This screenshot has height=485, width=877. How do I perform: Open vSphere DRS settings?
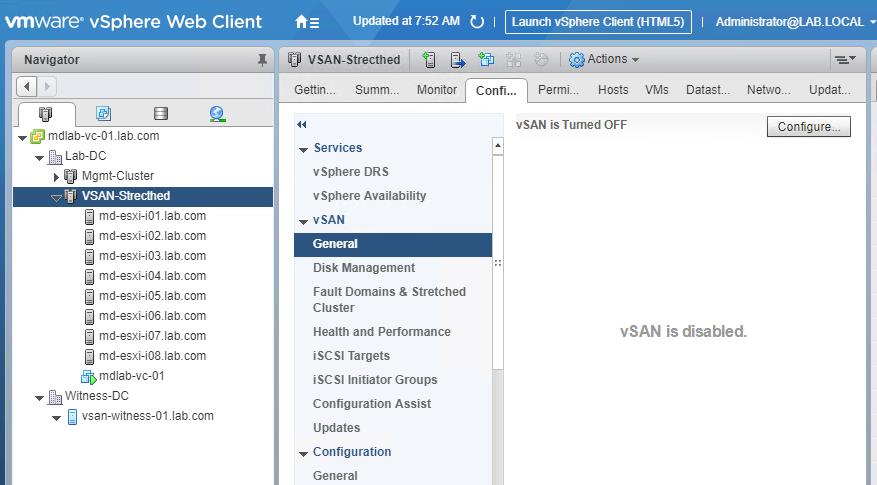351,172
